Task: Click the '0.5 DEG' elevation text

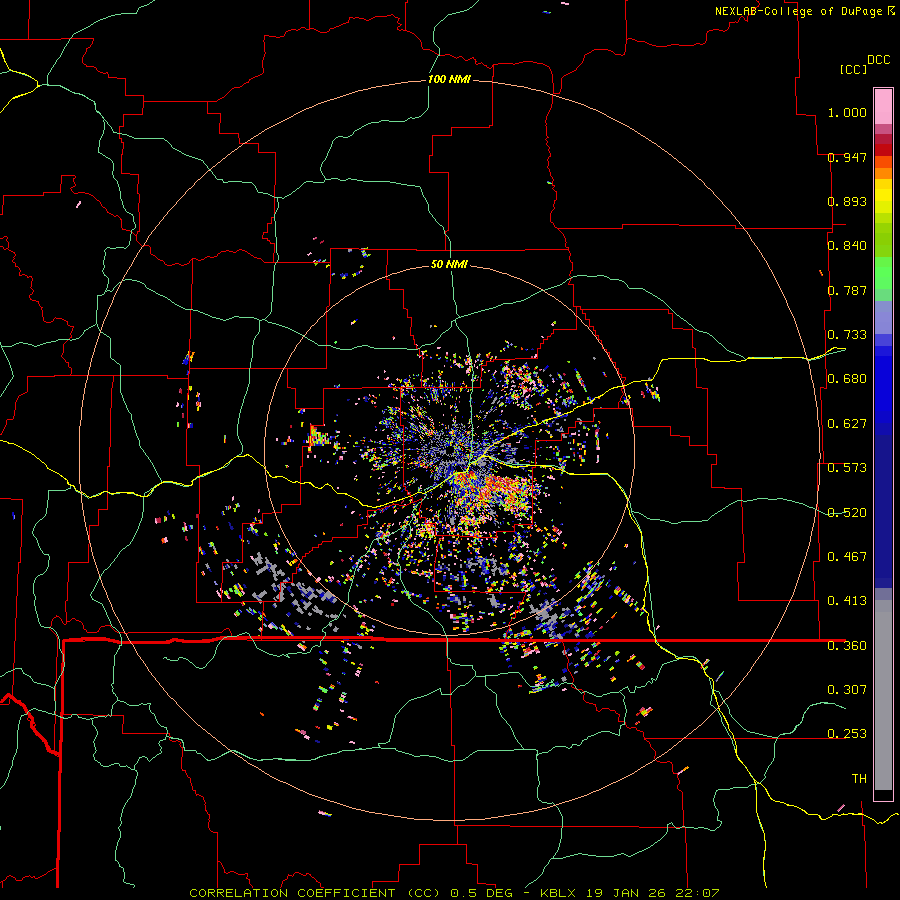Action: pos(481,893)
